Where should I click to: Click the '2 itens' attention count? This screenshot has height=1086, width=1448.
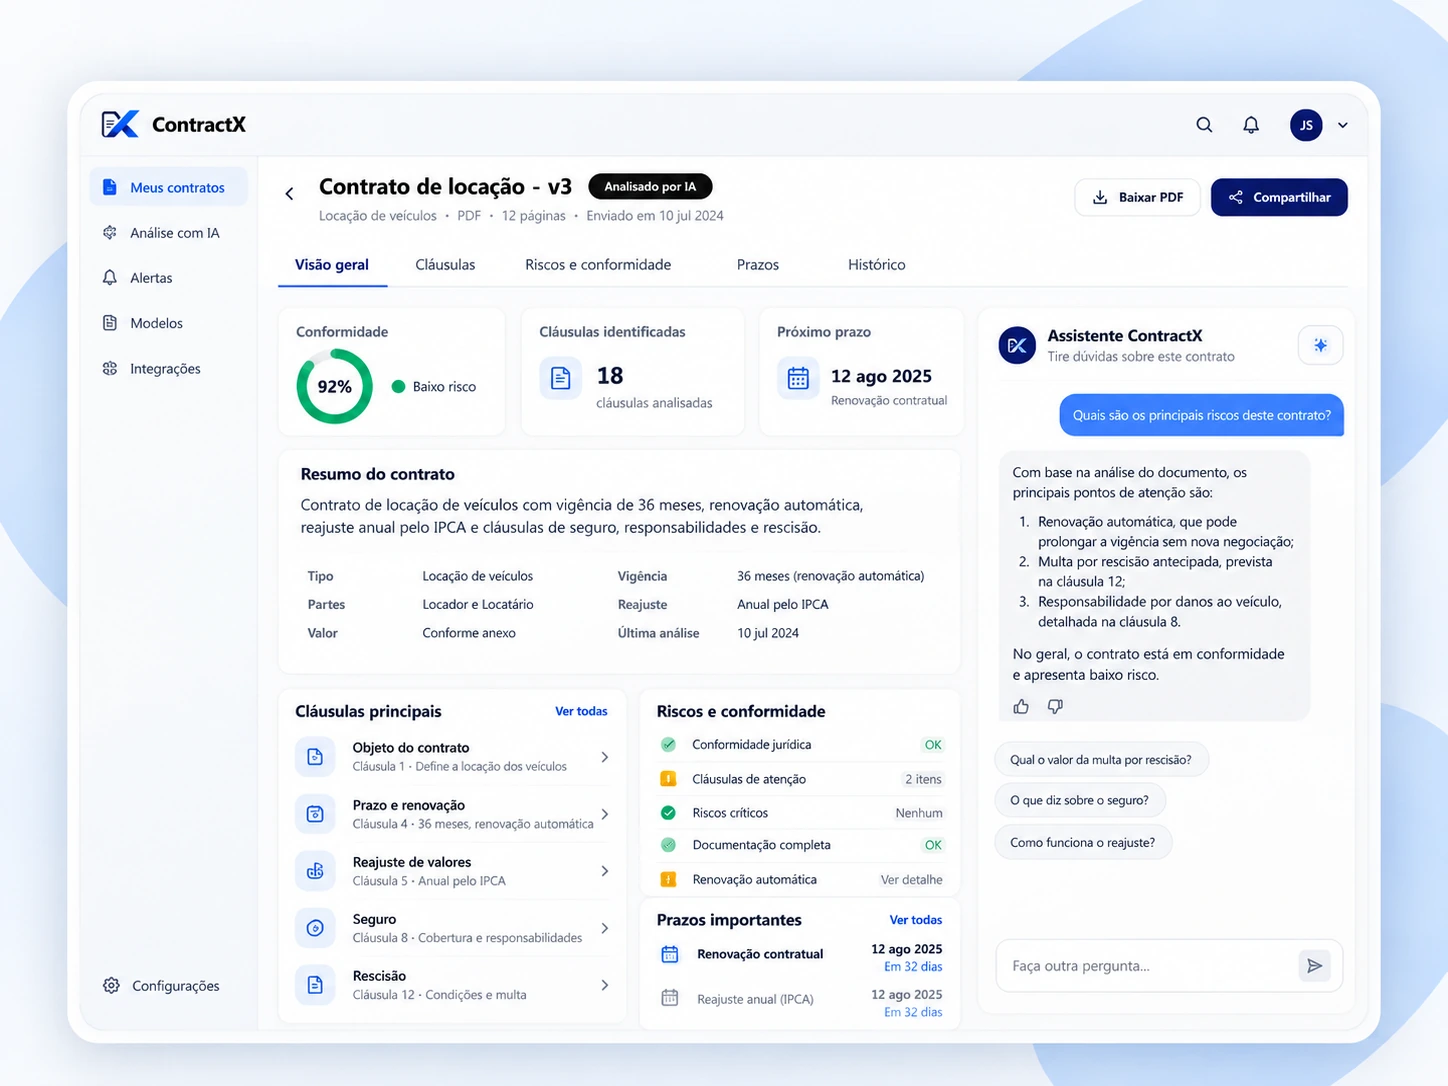[923, 779]
